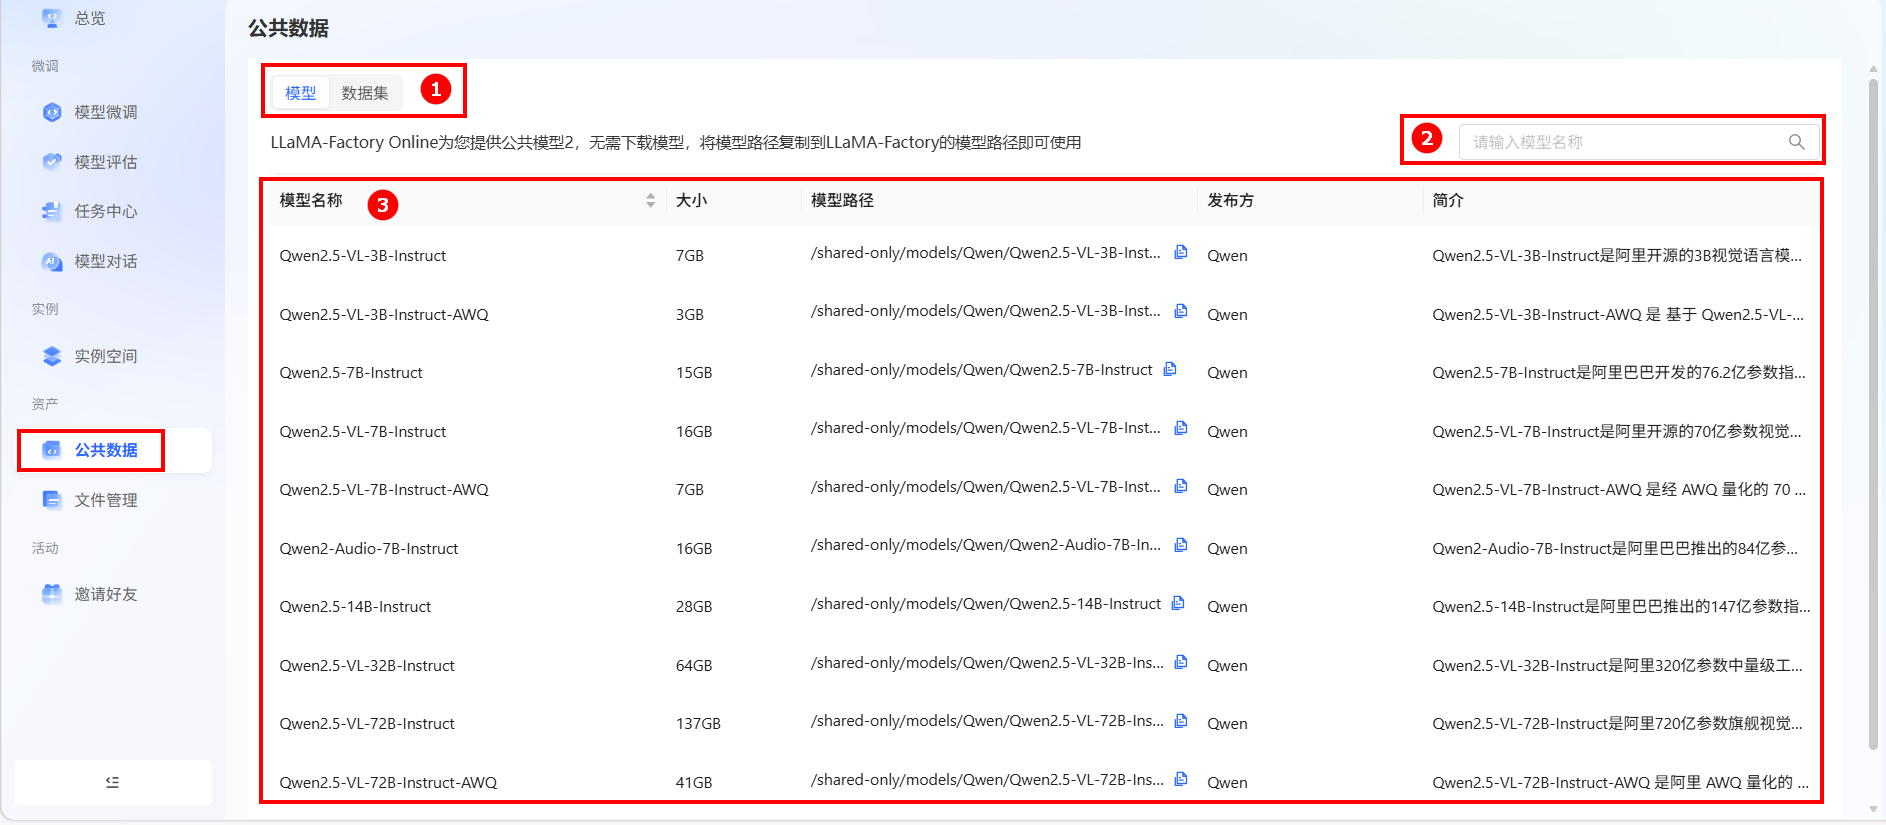The height and width of the screenshot is (825, 1886).
Task: Collapse the left sidebar menu
Action: [112, 782]
